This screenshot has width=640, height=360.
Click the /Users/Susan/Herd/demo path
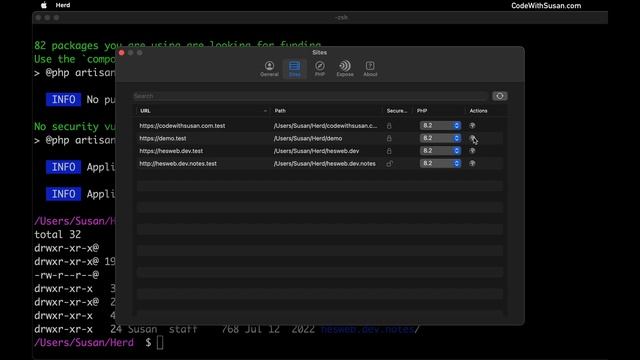(x=308, y=138)
